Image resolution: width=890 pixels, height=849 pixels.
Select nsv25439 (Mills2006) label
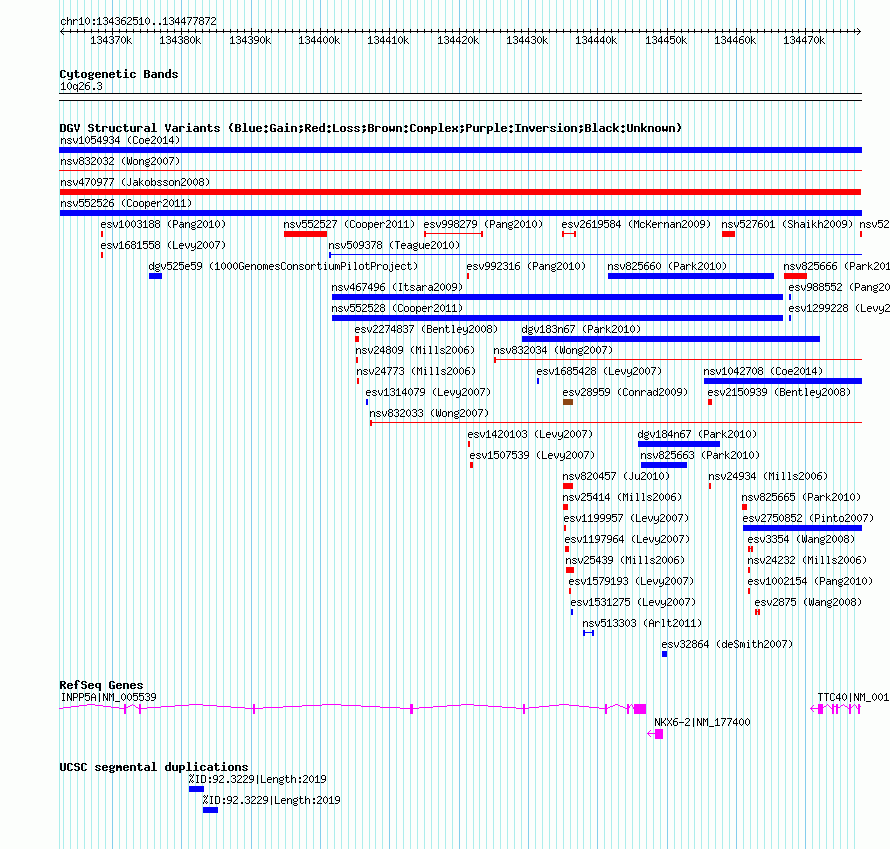tap(625, 560)
